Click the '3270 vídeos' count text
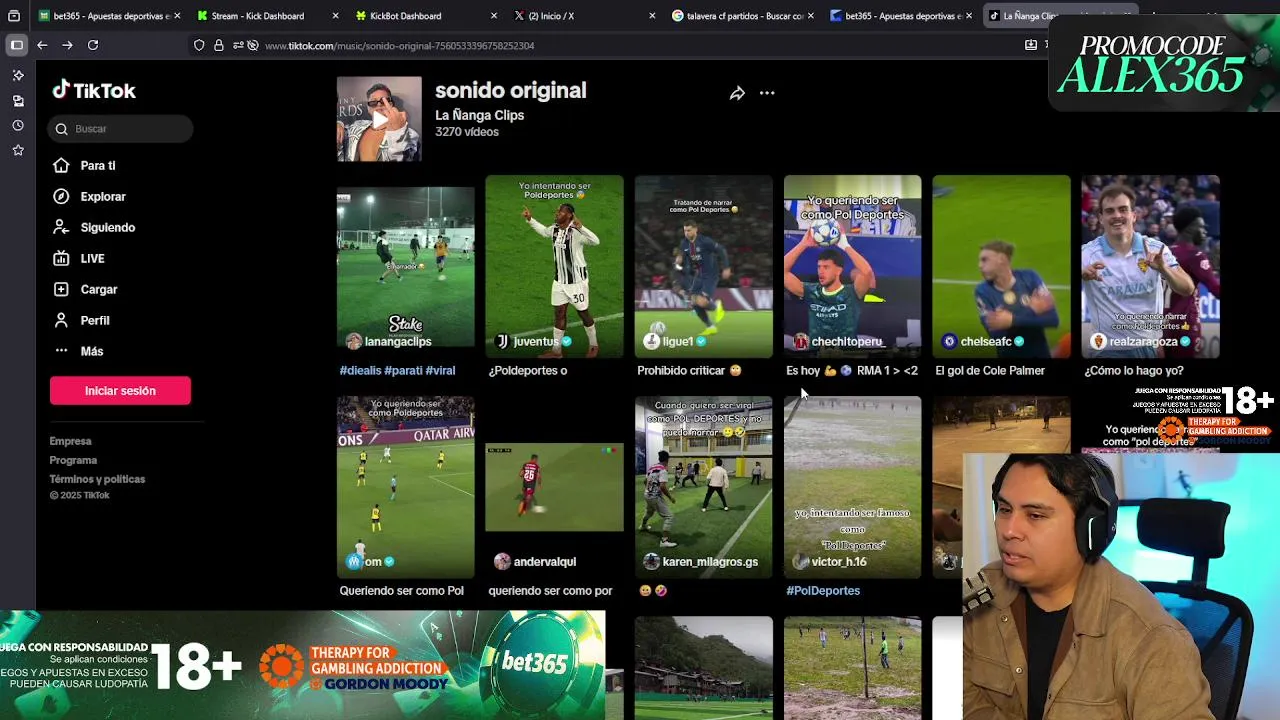 [x=467, y=132]
